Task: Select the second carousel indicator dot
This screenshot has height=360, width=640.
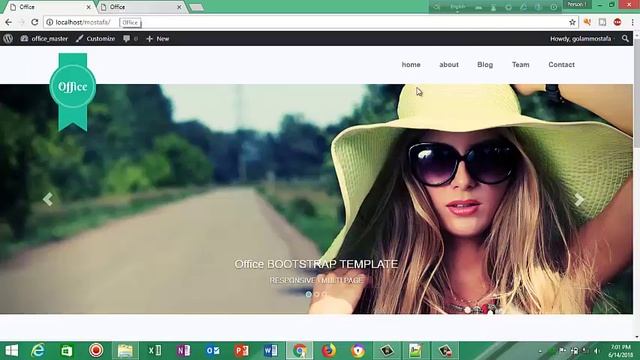Action: [317, 294]
